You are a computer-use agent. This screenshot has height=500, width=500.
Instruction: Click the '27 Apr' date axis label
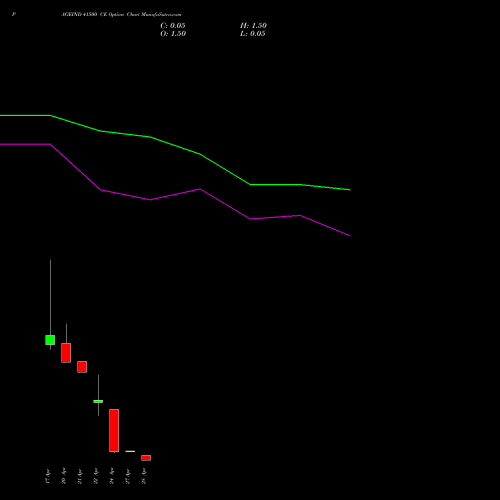(128, 476)
